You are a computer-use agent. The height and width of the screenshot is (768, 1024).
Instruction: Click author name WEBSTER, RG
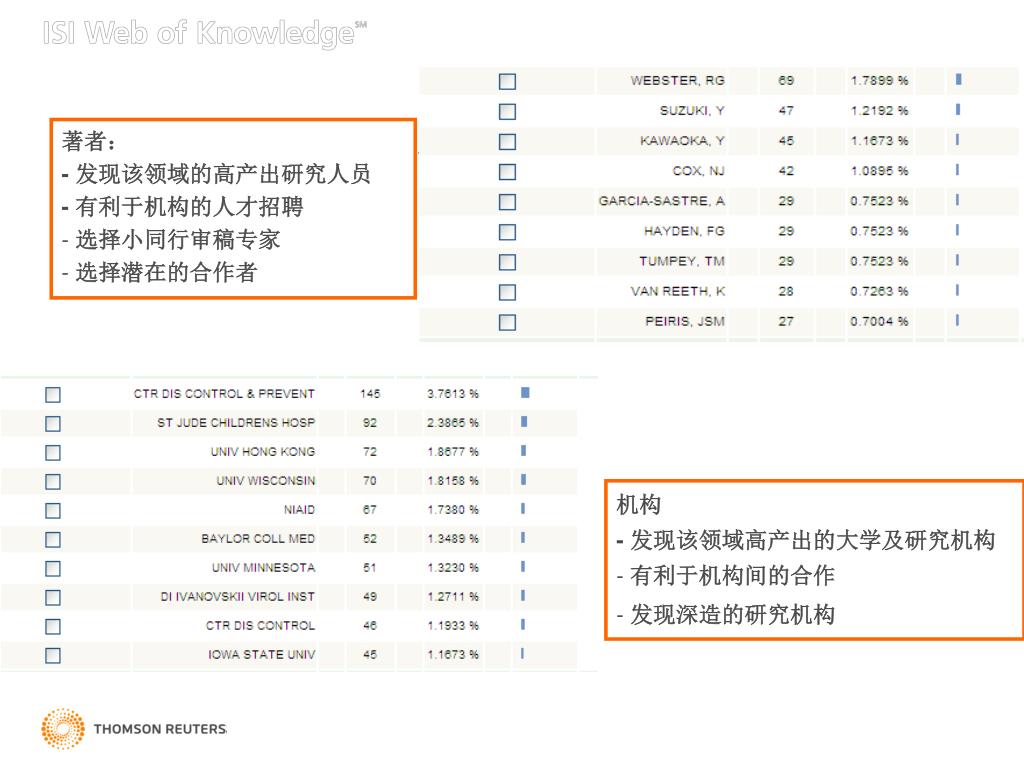(677, 80)
